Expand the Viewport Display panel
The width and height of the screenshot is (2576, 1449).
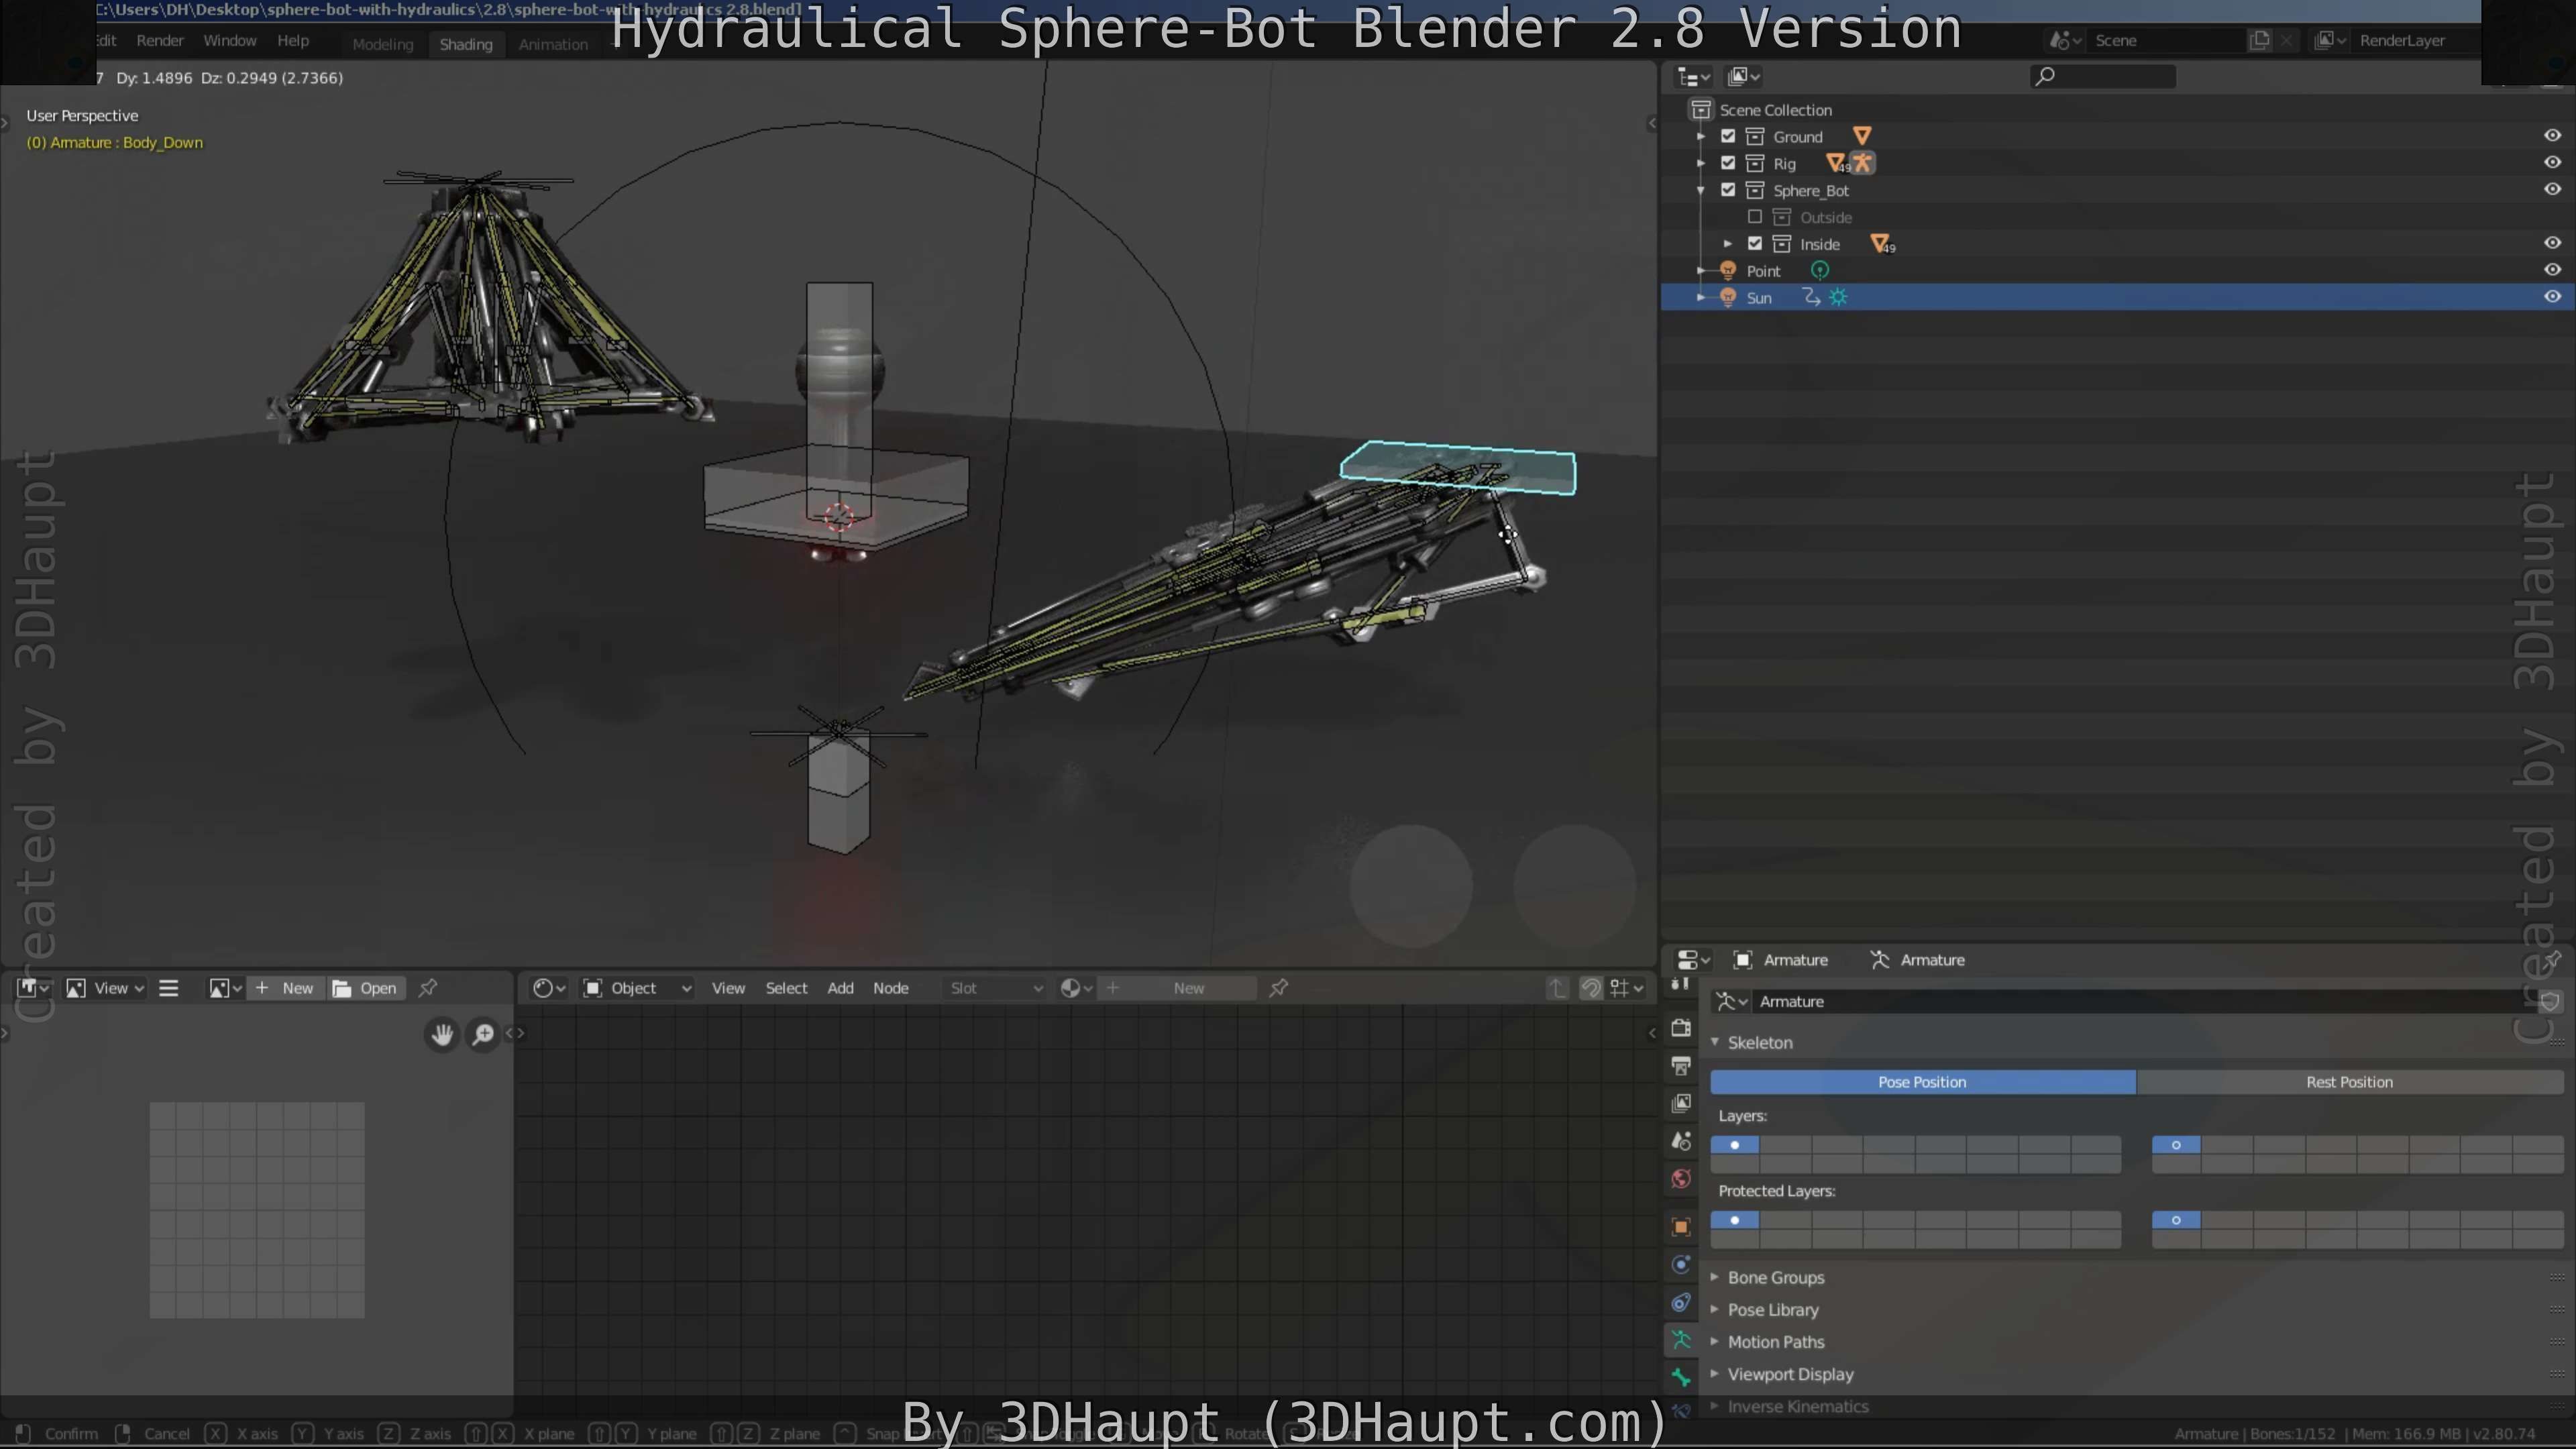point(1715,1374)
